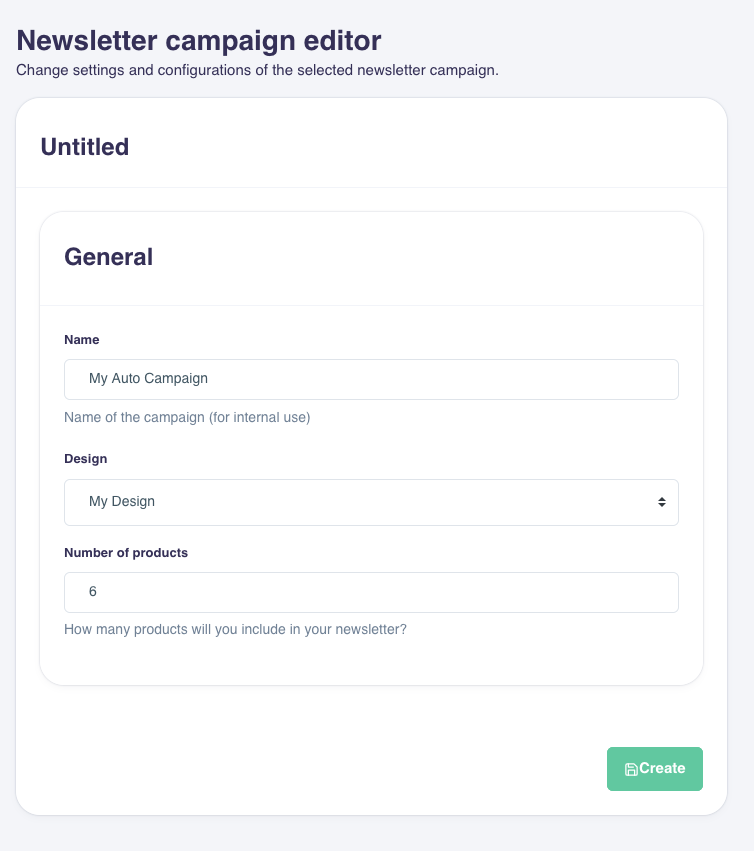This screenshot has width=754, height=851.
Task: Click the "My Auto Campaign" text
Action: [x=149, y=379]
